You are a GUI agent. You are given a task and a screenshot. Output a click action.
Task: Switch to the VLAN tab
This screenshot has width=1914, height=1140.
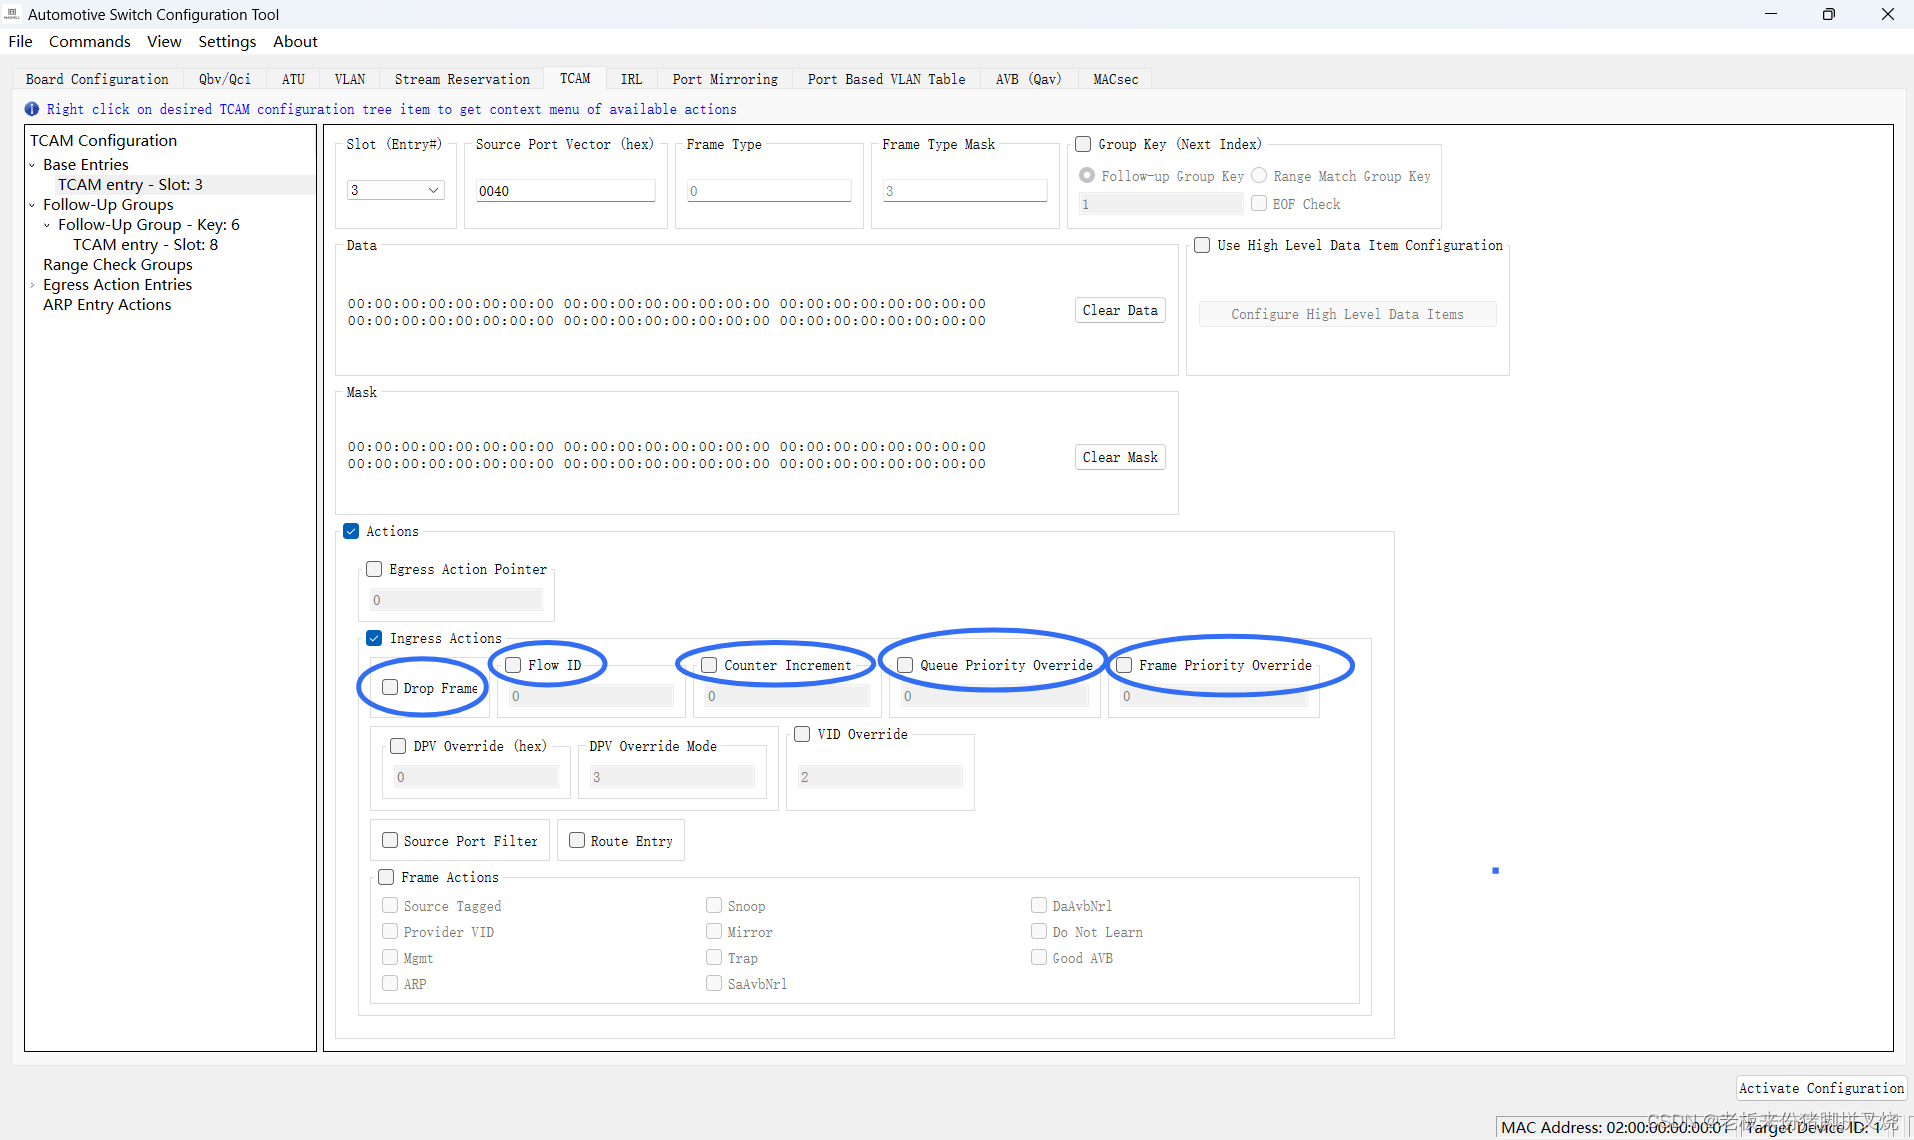(x=350, y=79)
